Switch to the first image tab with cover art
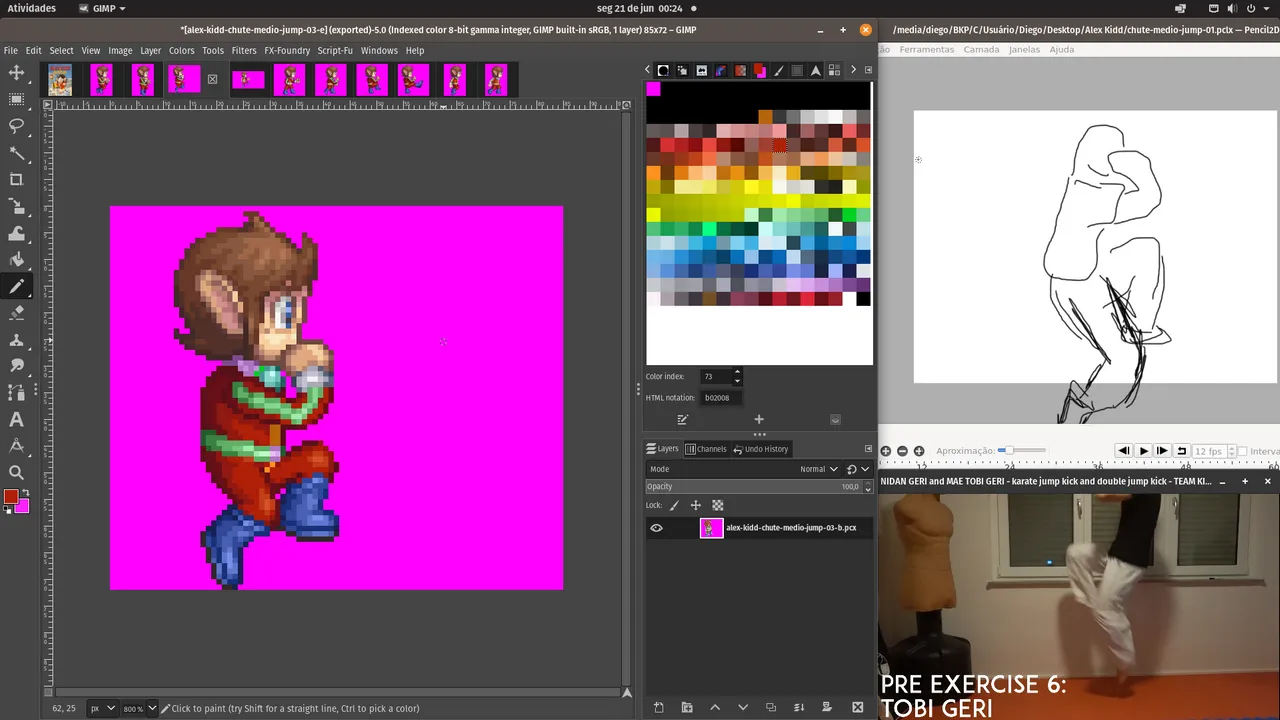 tap(60, 80)
